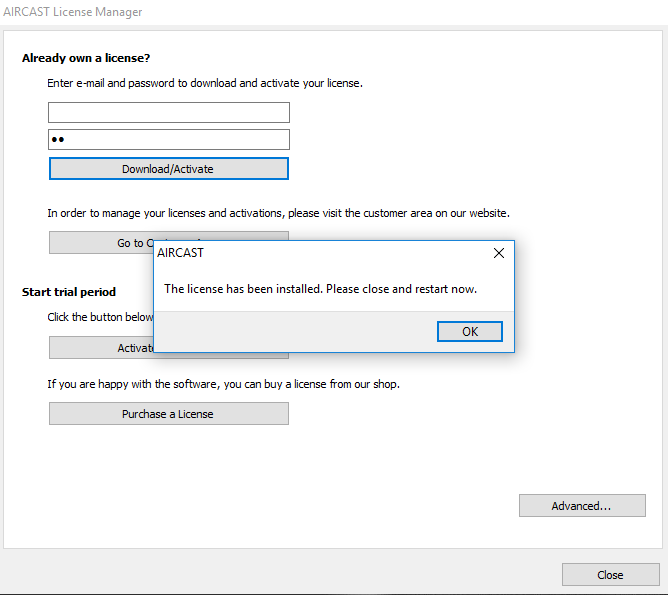Click the 'license has been installed' message text

click(320, 289)
